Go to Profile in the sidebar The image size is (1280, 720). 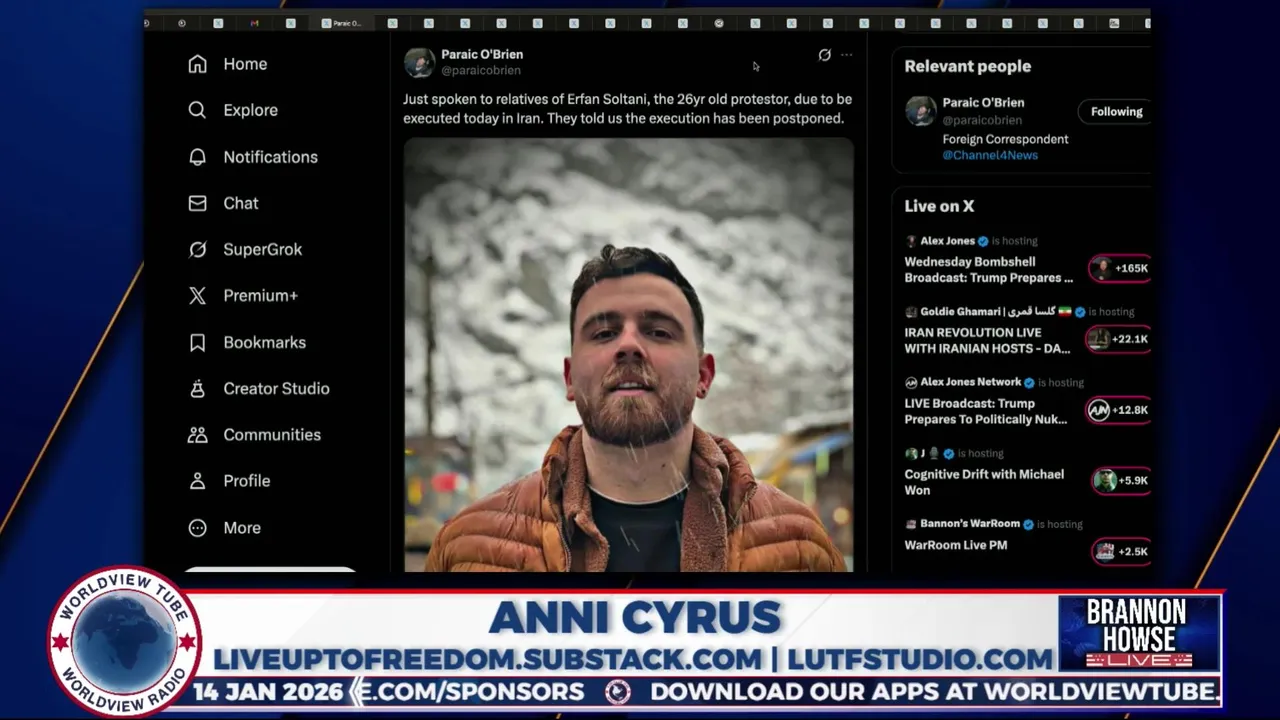click(230, 481)
